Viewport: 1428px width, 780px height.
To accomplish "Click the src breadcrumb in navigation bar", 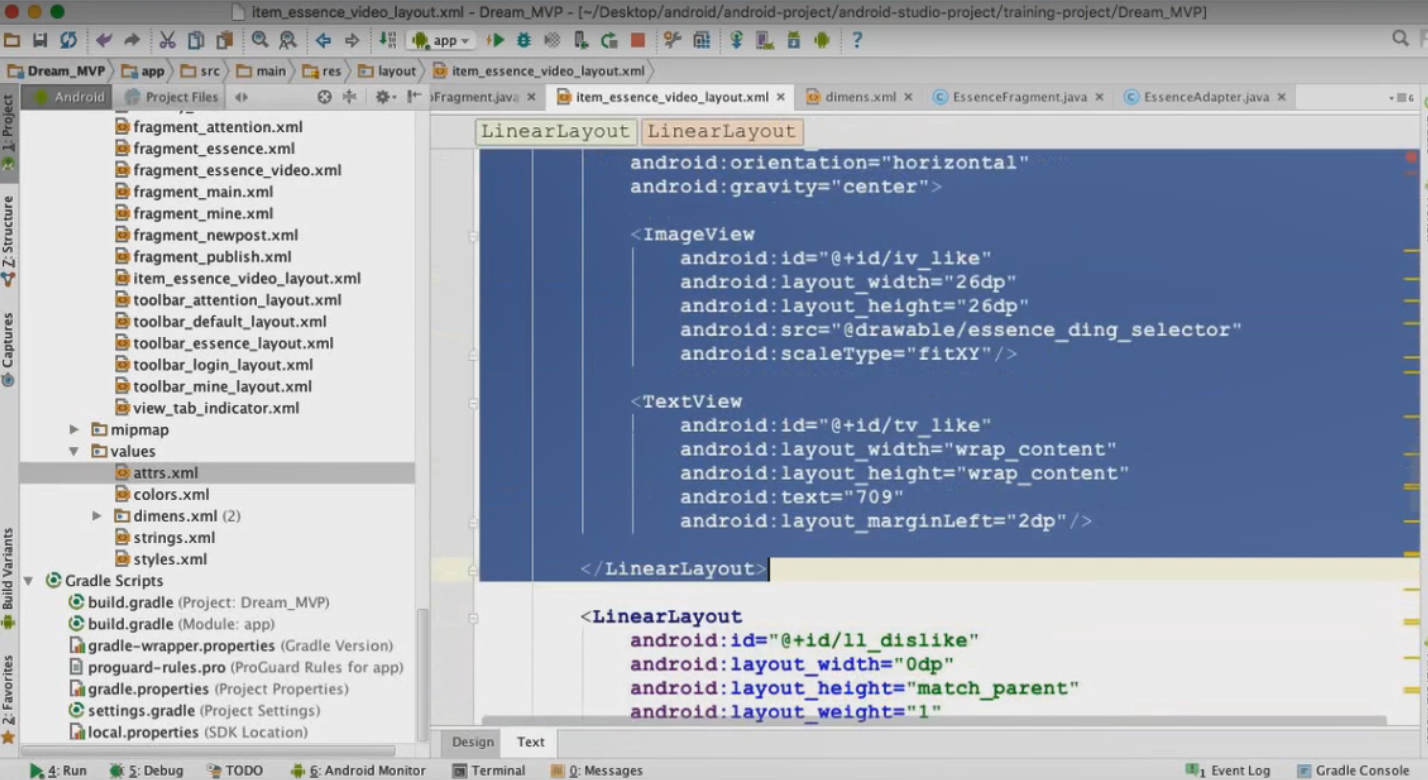I will coord(200,71).
